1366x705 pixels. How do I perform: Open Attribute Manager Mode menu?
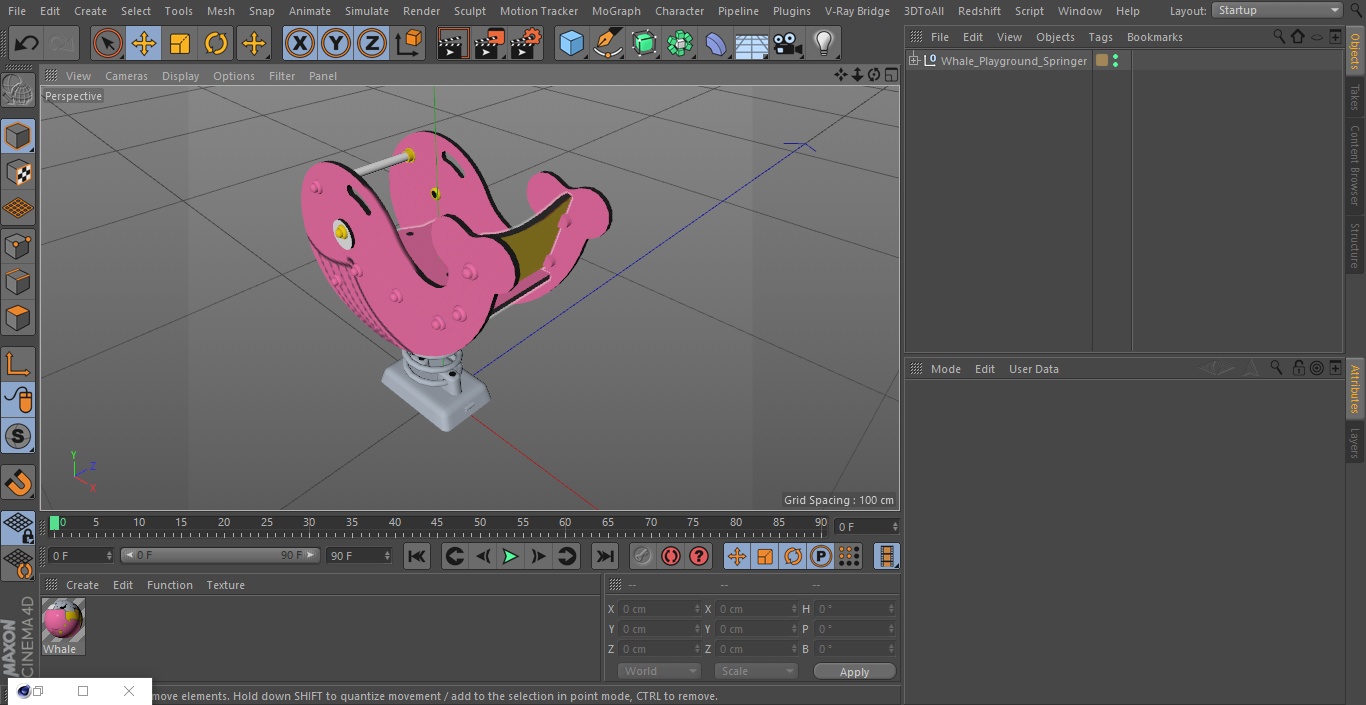945,369
